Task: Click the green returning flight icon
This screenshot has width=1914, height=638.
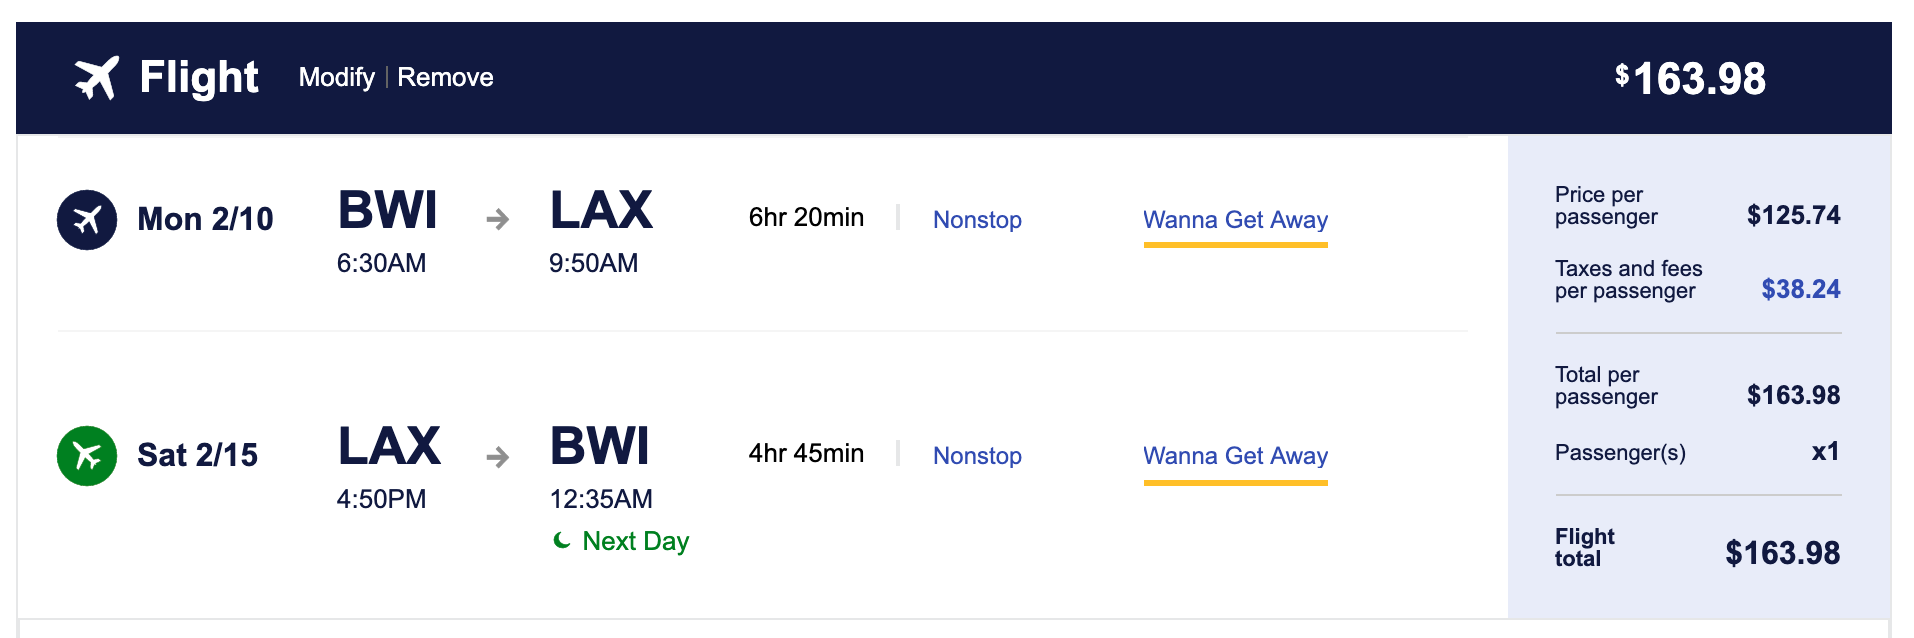Action: click(x=87, y=455)
